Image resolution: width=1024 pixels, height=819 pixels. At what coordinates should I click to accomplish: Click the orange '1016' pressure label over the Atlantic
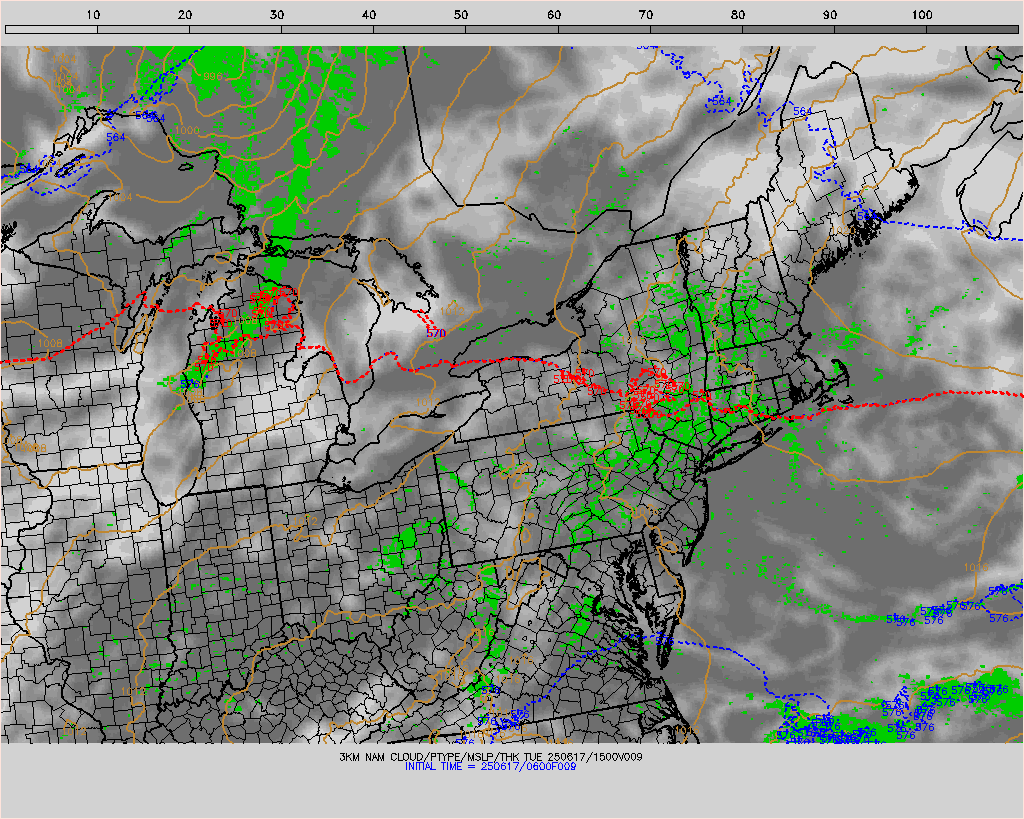976,568
